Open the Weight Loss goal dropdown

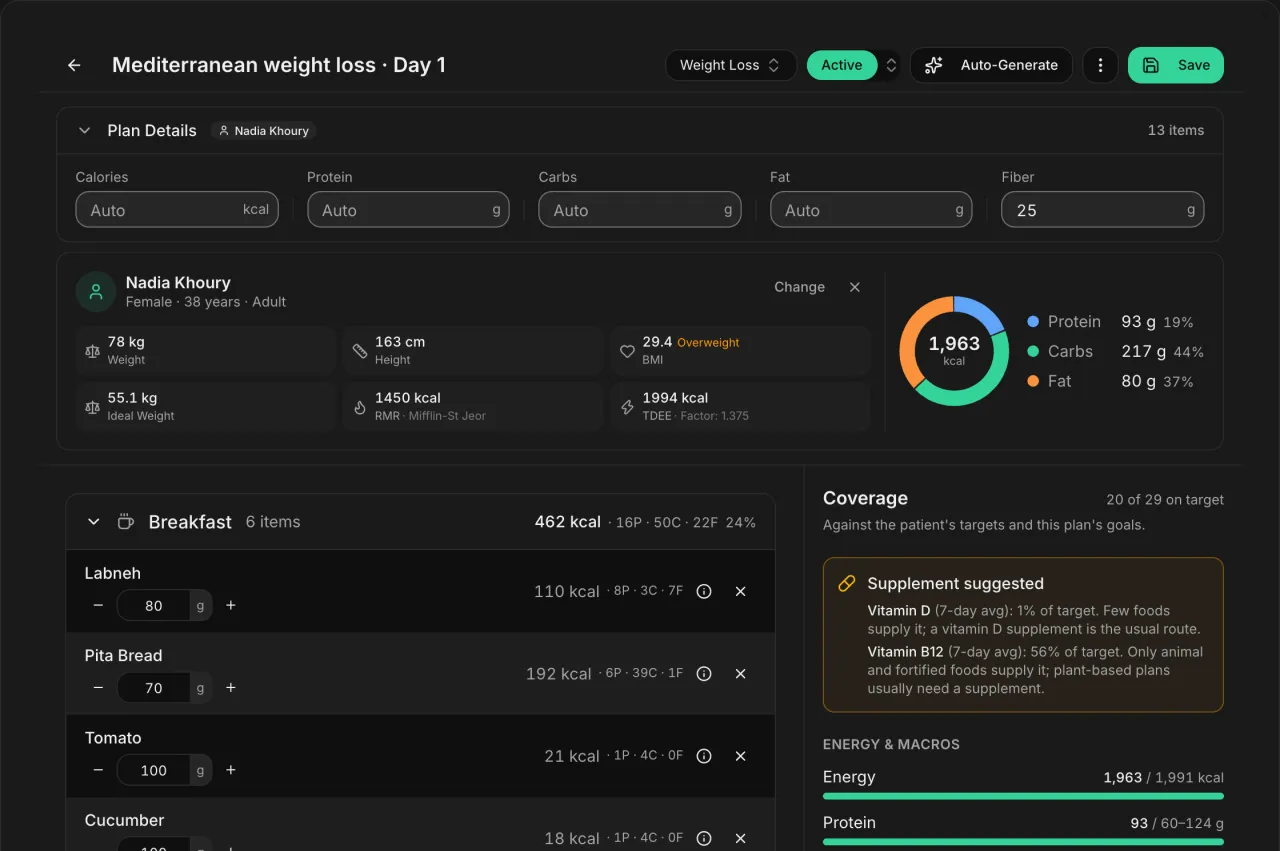(730, 65)
